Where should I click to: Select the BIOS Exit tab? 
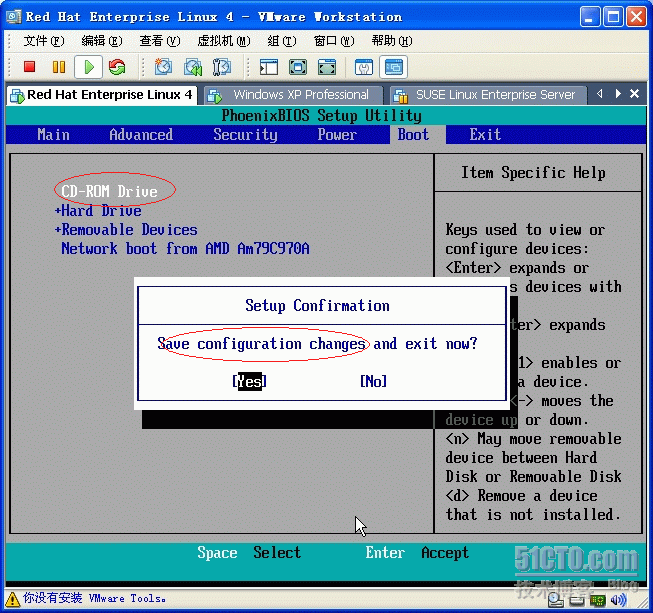point(485,135)
